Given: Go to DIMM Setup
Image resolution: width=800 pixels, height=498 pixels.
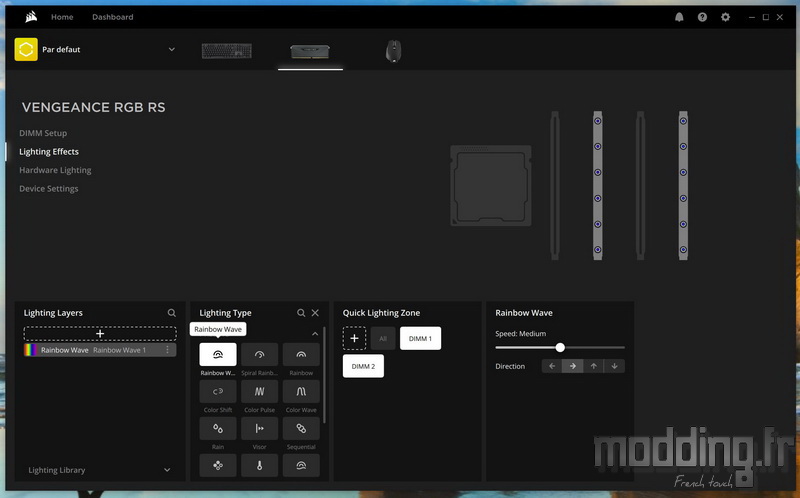Looking at the screenshot, I should click(x=43, y=133).
